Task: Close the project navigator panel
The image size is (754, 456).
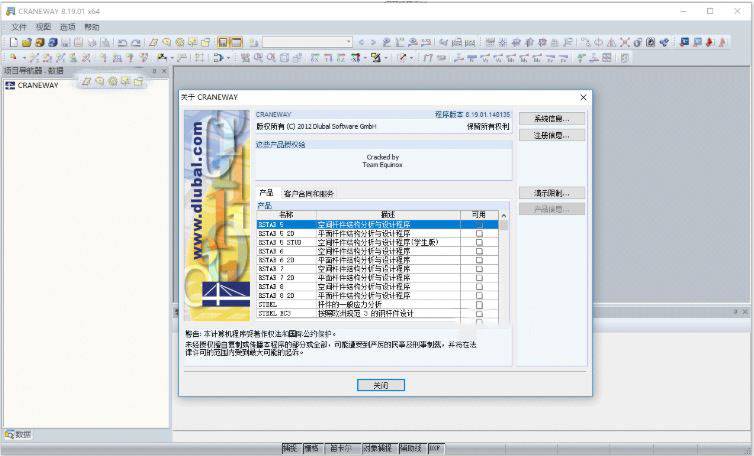Action: (164, 71)
